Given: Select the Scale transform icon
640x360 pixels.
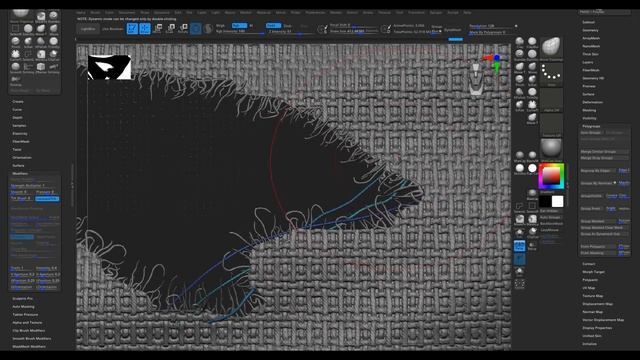Looking at the screenshot, I should pos(171,28).
